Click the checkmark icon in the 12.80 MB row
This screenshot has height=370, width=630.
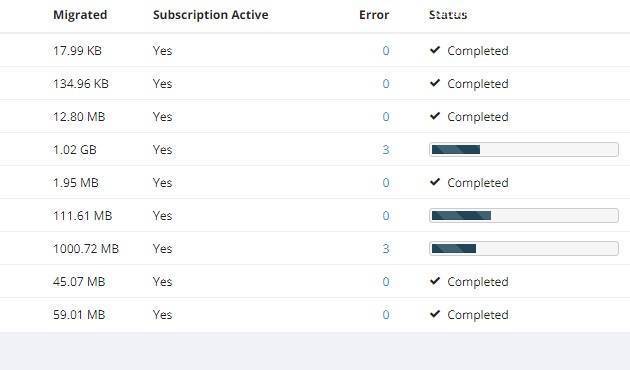(x=435, y=116)
